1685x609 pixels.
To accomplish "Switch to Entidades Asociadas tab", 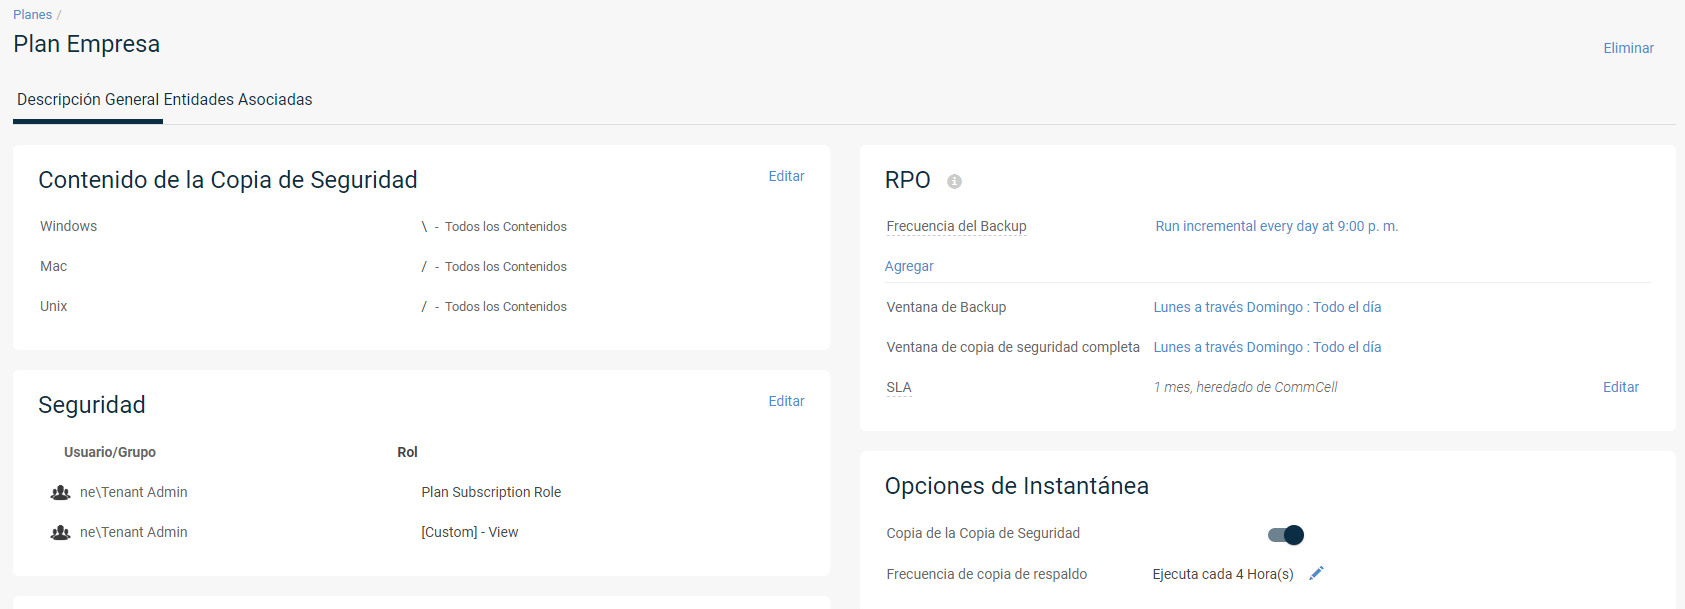I will coord(238,100).
